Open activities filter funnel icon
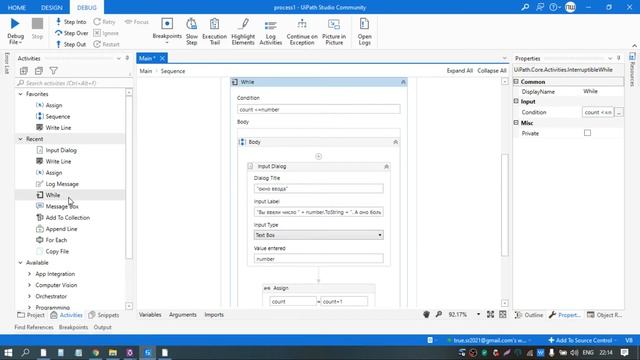 (x=53, y=71)
